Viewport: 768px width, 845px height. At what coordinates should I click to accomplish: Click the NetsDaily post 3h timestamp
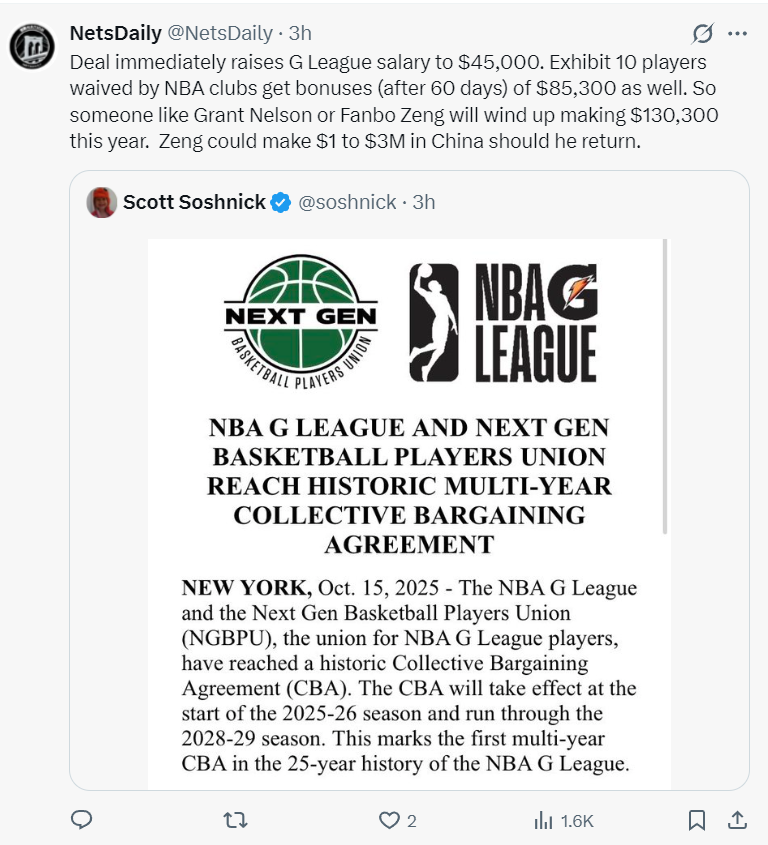coord(300,33)
